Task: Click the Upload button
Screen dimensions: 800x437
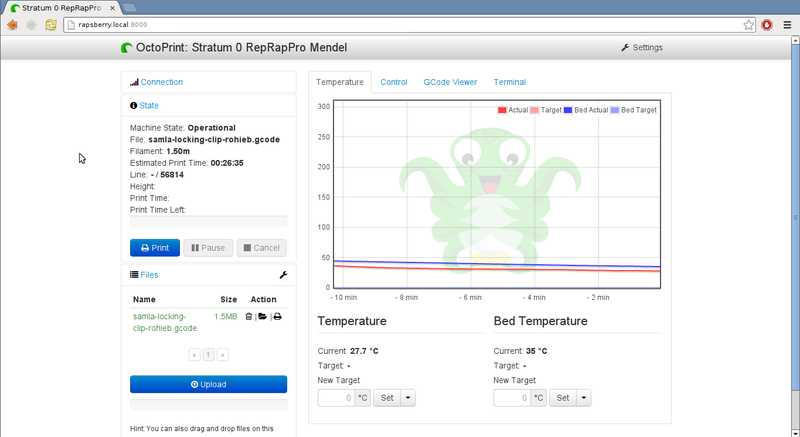Action: [x=208, y=384]
